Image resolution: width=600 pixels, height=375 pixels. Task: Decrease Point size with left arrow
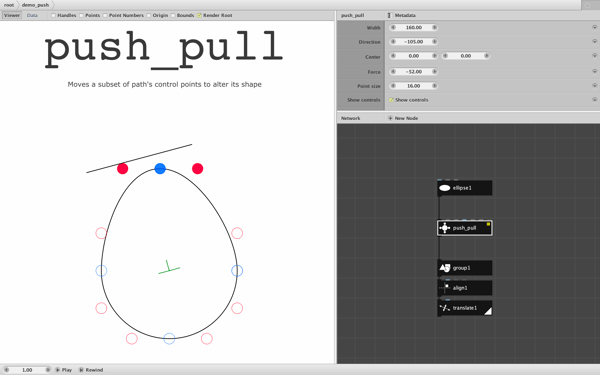(393, 86)
